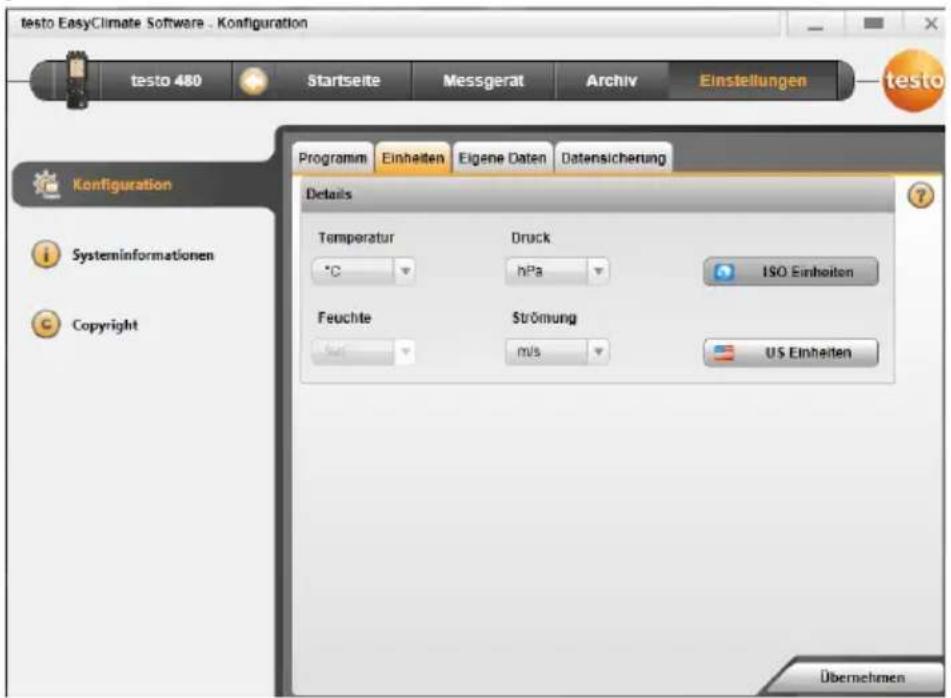The width and height of the screenshot is (951, 698).
Task: Close the EasyClimate window
Action: [x=930, y=24]
